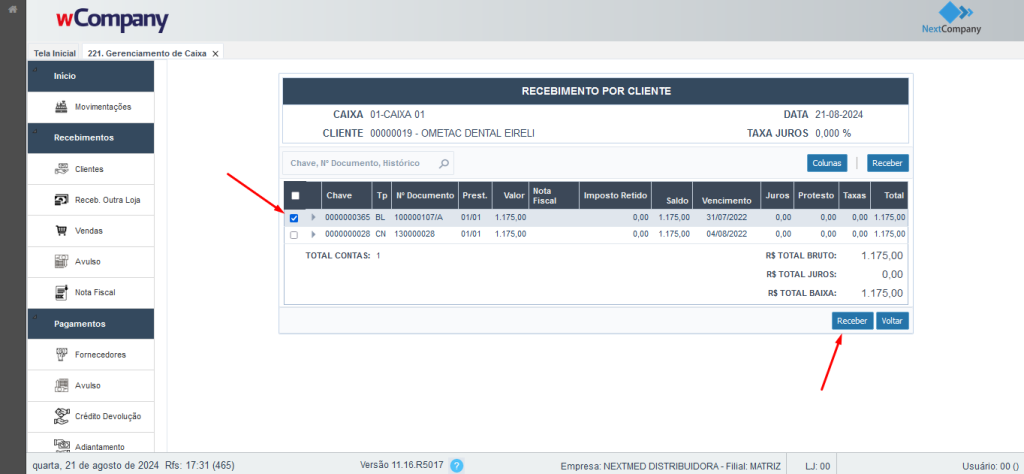This screenshot has height=474, width=1024.
Task: Toggle the select-all checkbox in table header
Action: click(295, 195)
